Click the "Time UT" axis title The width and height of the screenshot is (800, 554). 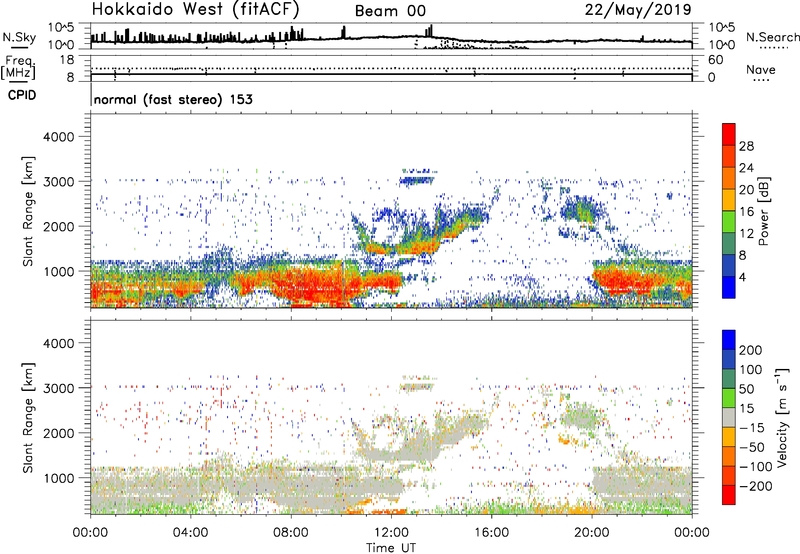[x=391, y=548]
